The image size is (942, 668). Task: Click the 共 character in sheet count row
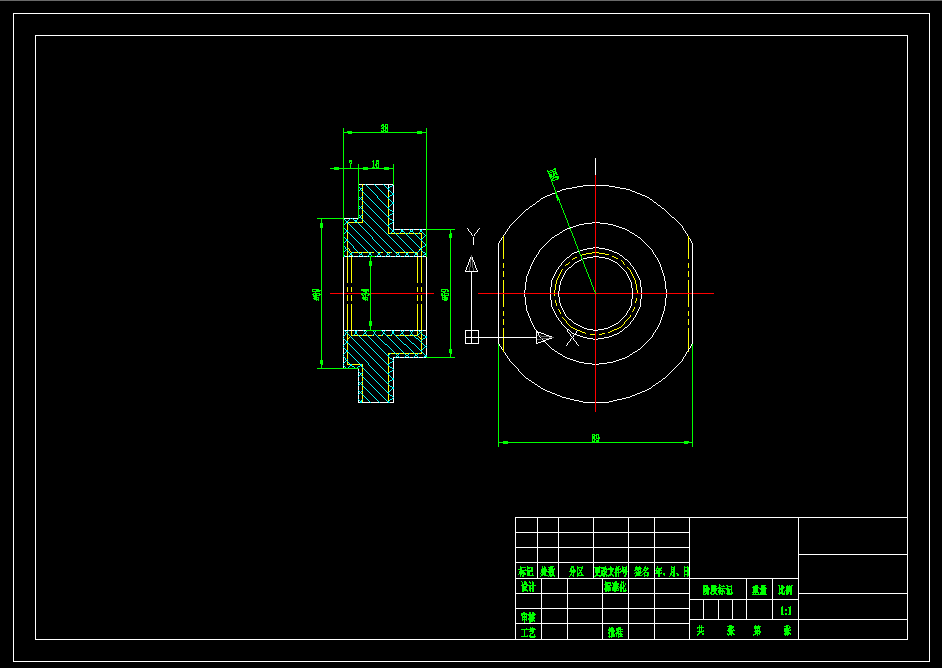click(700, 630)
